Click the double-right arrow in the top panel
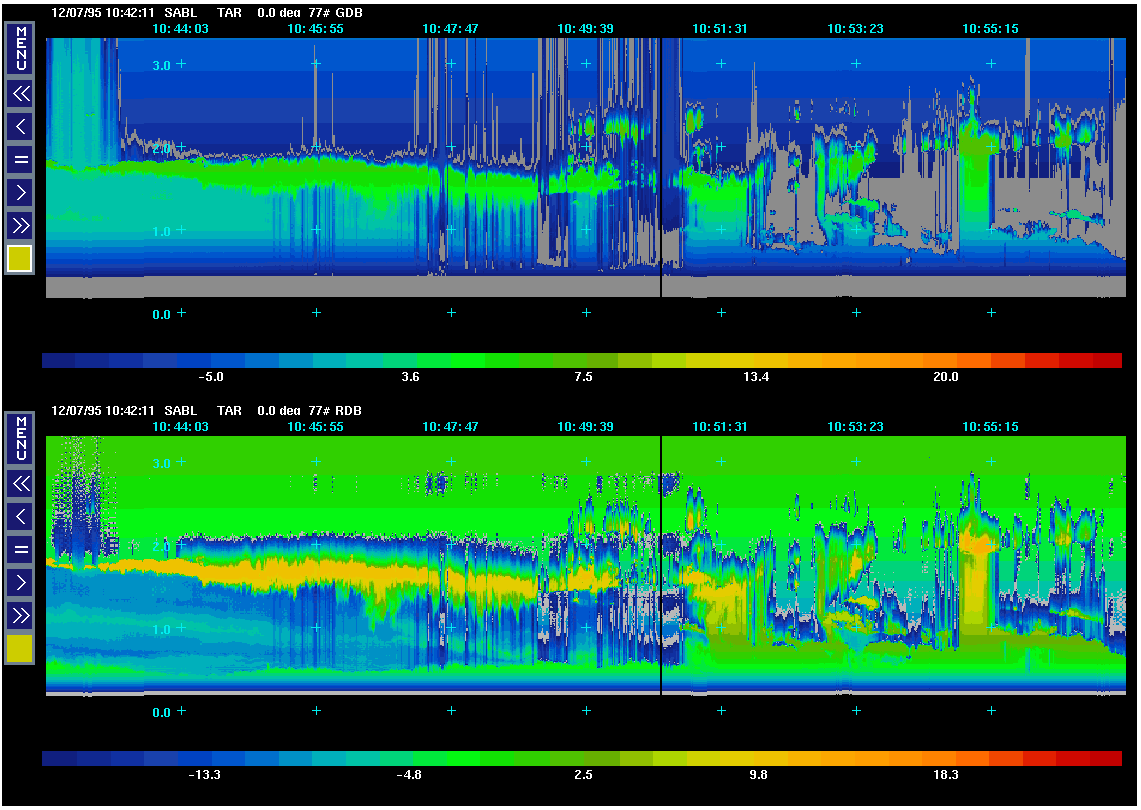1141x810 pixels. (x=21, y=224)
